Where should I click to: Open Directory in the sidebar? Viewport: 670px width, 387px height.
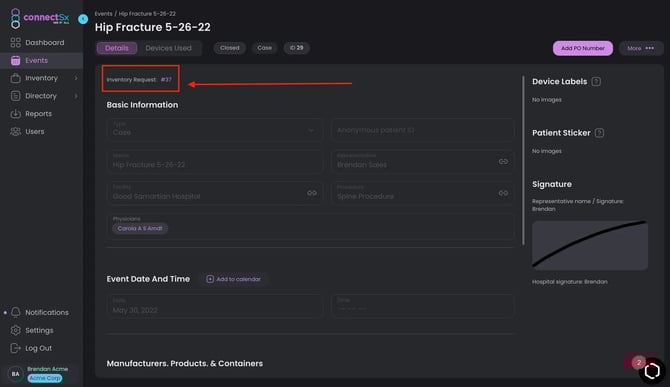[41, 96]
